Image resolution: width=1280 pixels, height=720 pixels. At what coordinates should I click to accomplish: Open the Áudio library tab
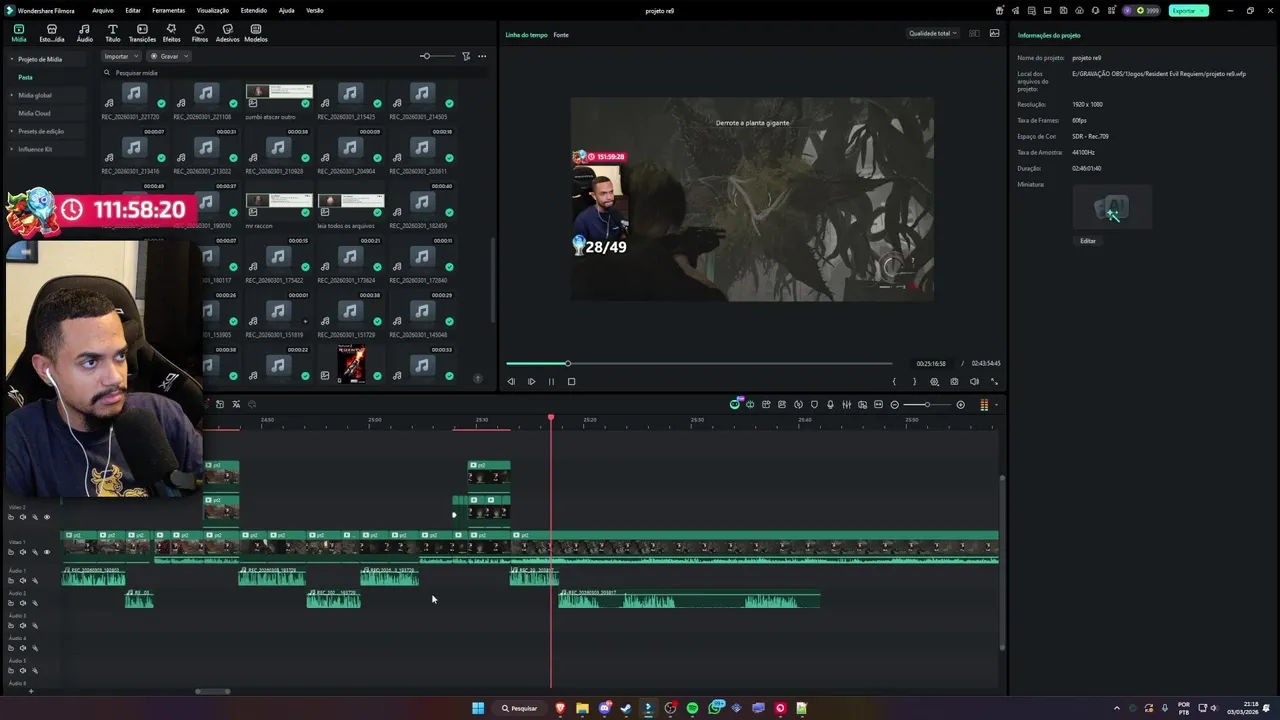(x=84, y=33)
